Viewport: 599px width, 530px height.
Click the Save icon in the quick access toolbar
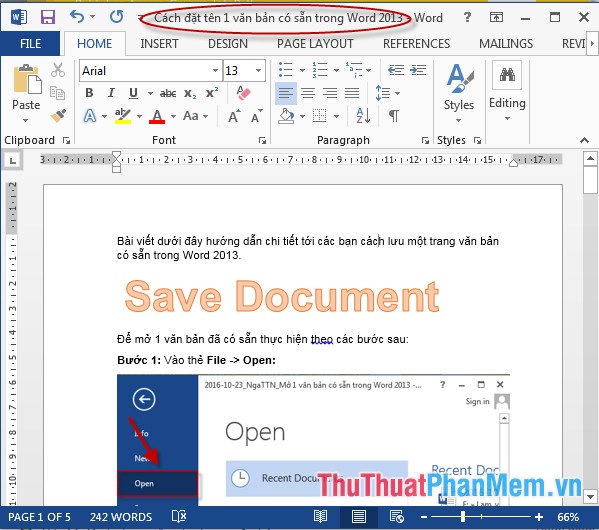click(48, 17)
